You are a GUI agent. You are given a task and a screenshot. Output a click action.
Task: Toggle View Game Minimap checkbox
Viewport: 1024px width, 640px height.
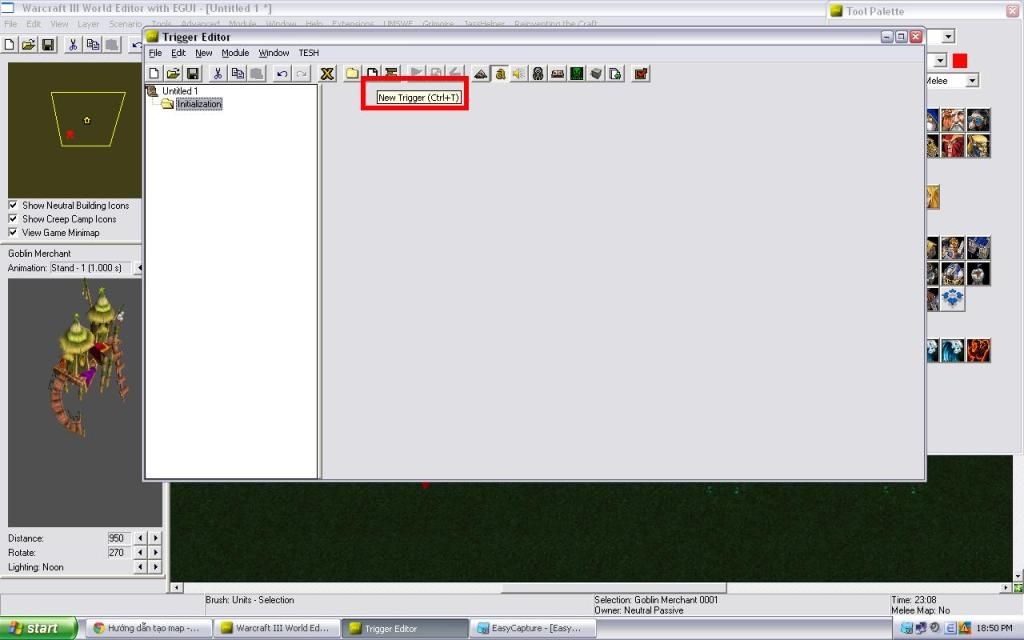tap(12, 232)
